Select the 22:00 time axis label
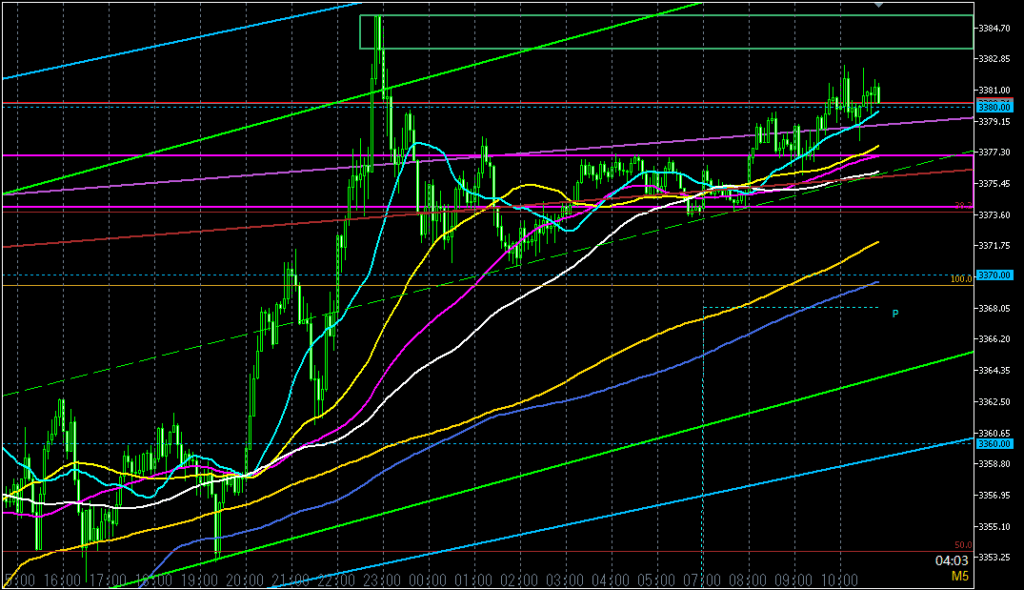Screen dimensions: 1024x590 click(x=336, y=580)
